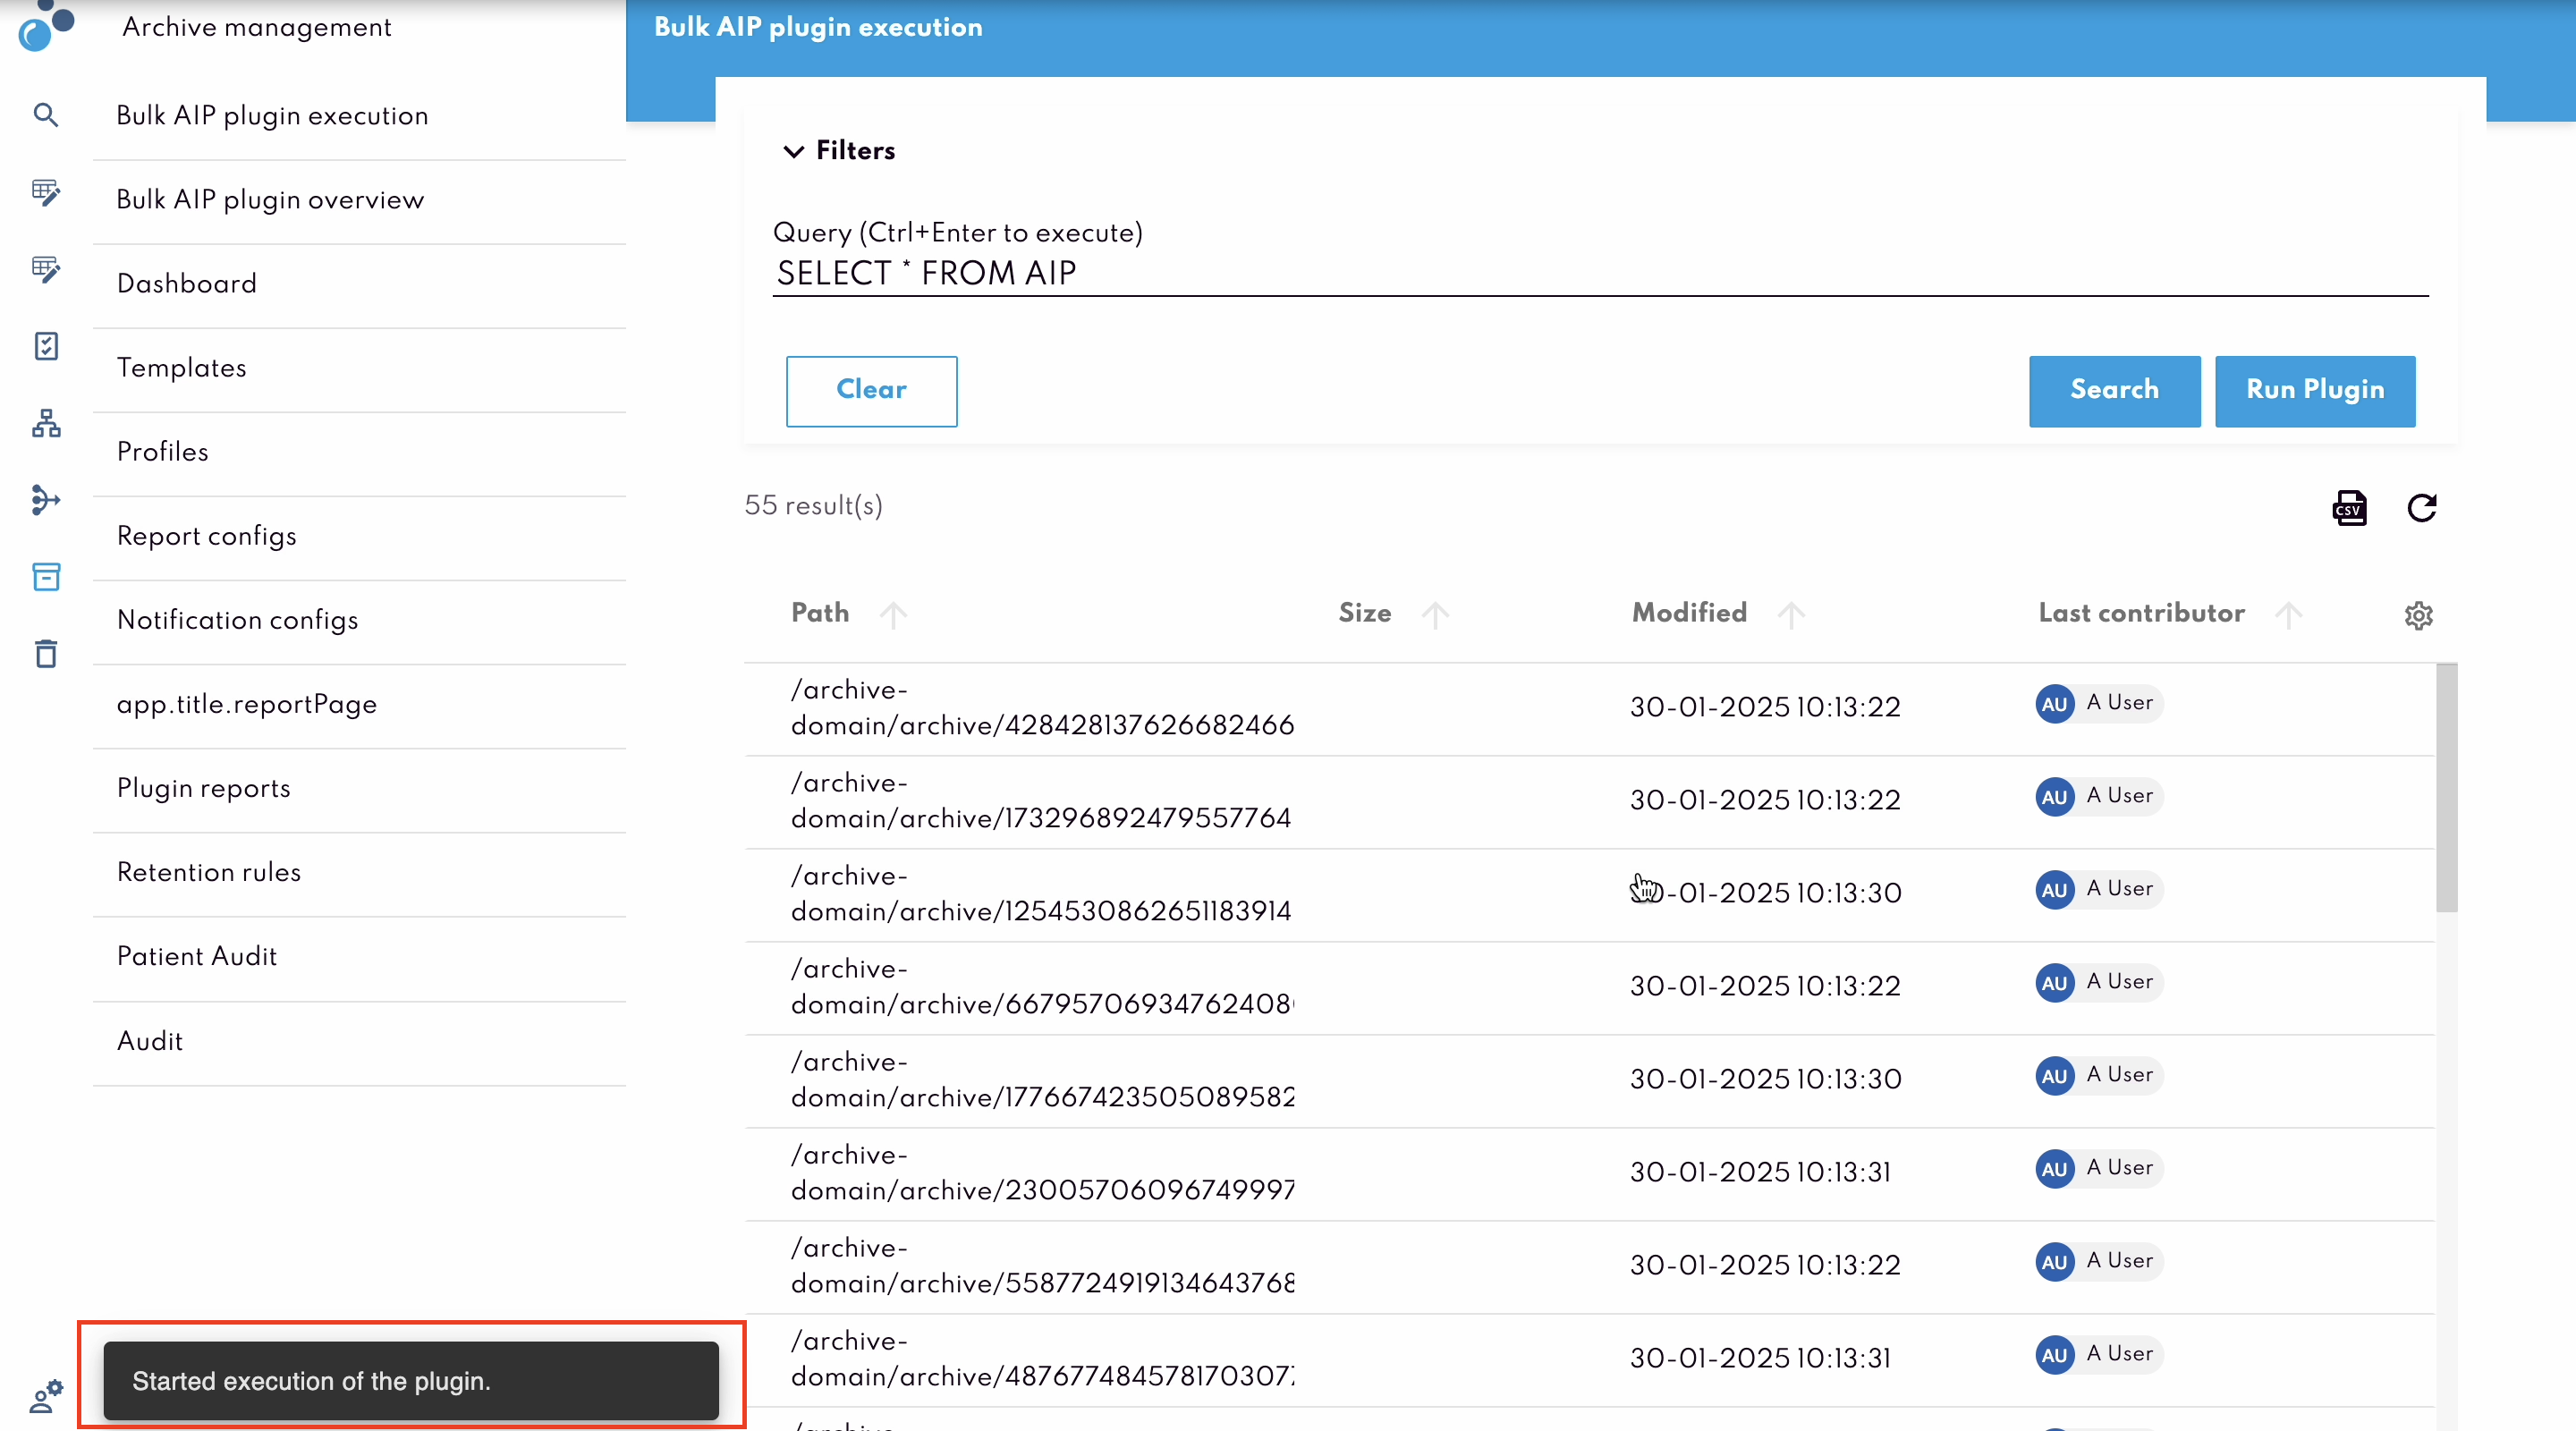Select row with path 487677484578170307

1589,1359
